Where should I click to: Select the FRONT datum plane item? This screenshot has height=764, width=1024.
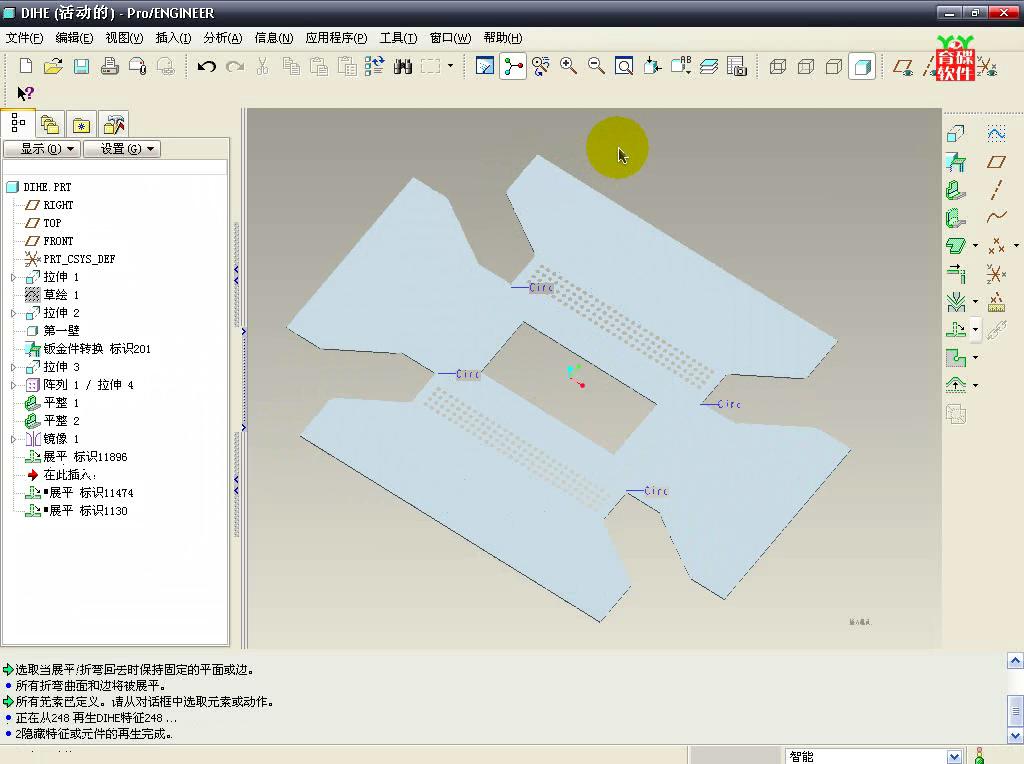58,241
